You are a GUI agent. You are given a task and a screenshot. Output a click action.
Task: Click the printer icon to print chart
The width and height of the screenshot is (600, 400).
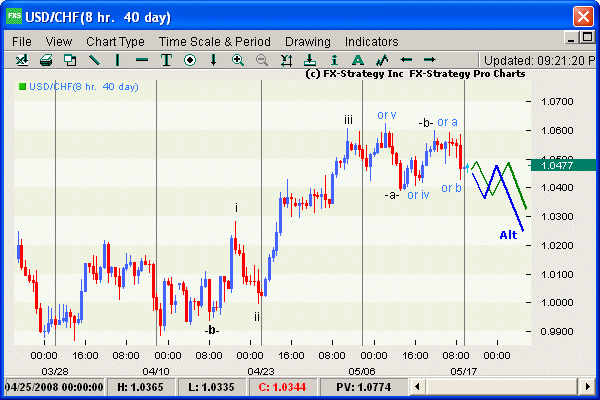pos(46,60)
